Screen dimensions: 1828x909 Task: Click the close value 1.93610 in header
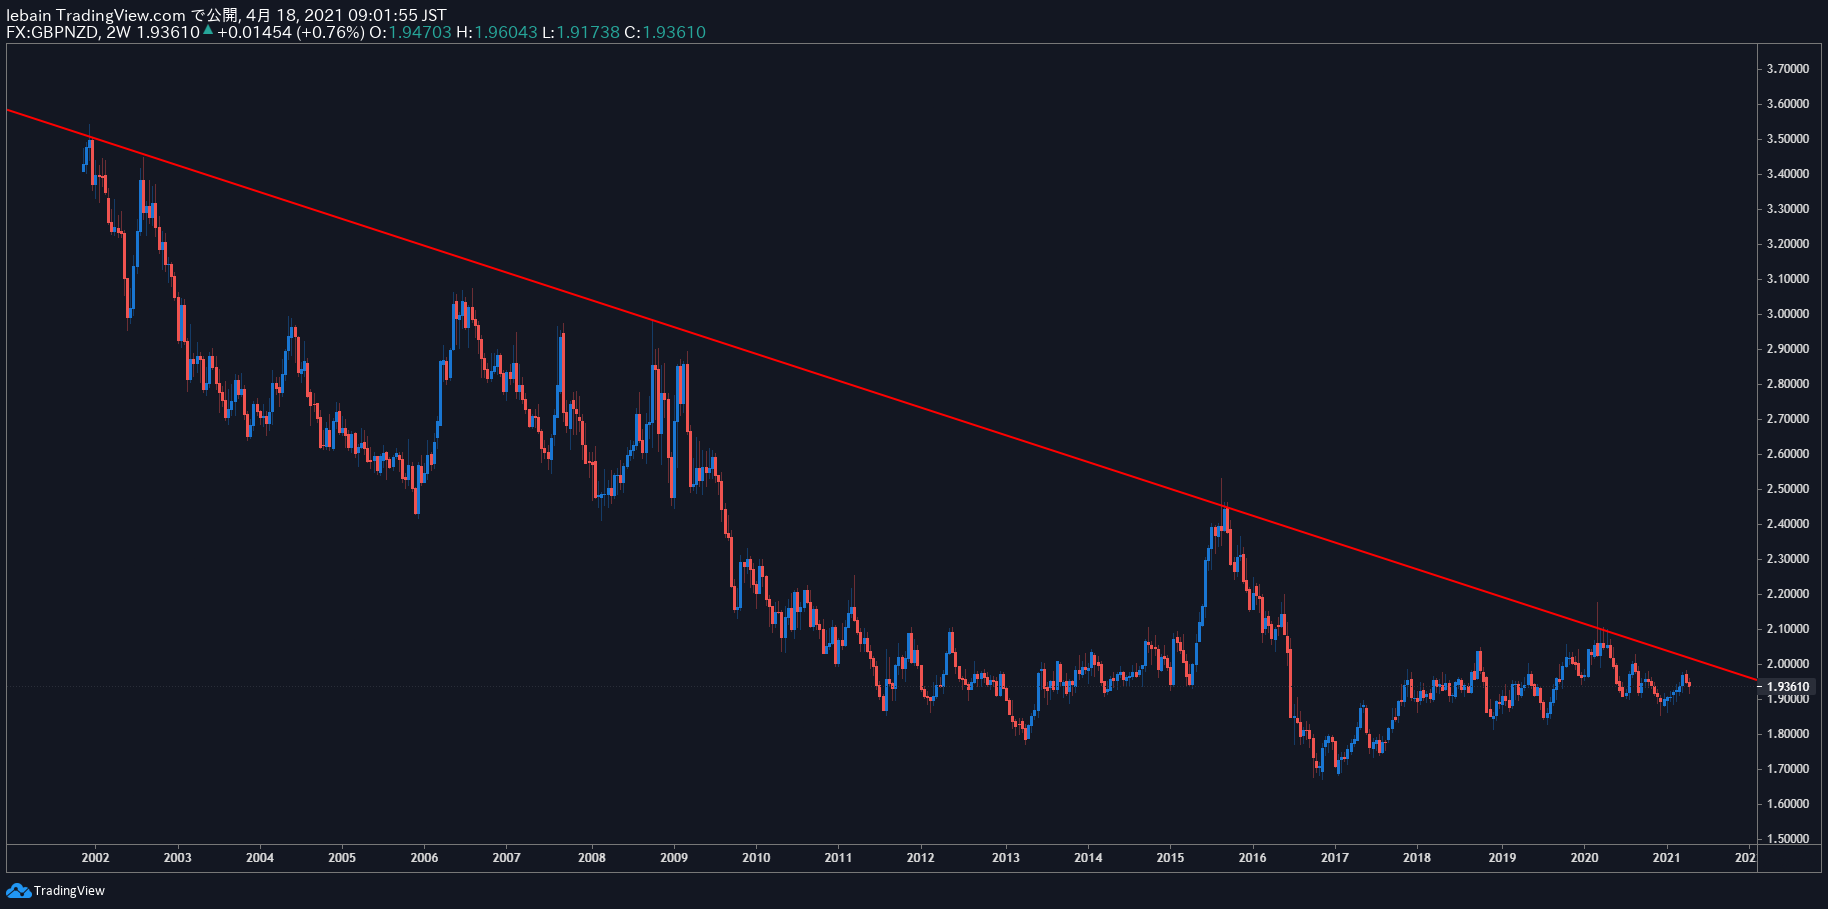point(674,32)
